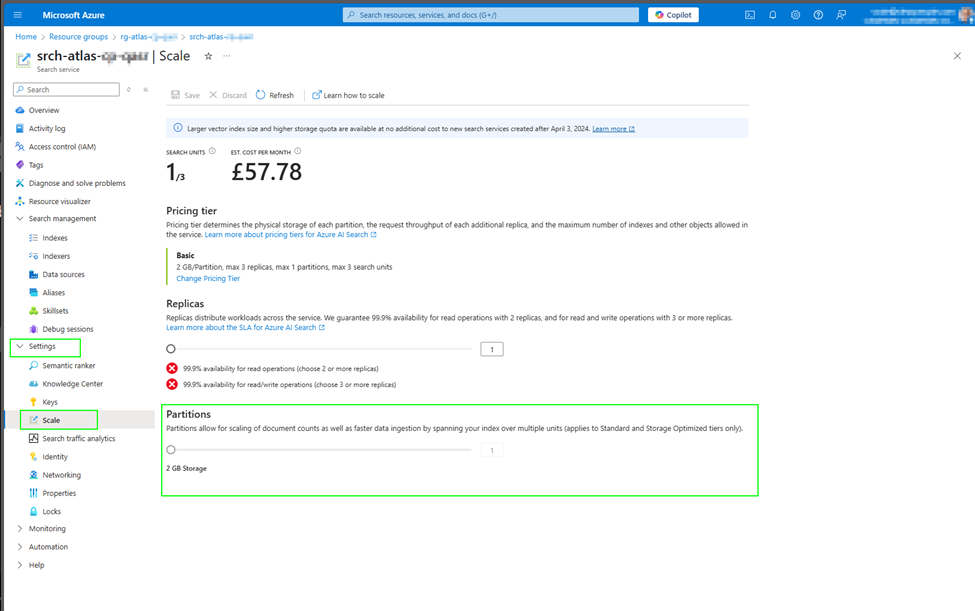Click the Discard toolbar button
Image resolution: width=975 pixels, height=611 pixels.
228,95
